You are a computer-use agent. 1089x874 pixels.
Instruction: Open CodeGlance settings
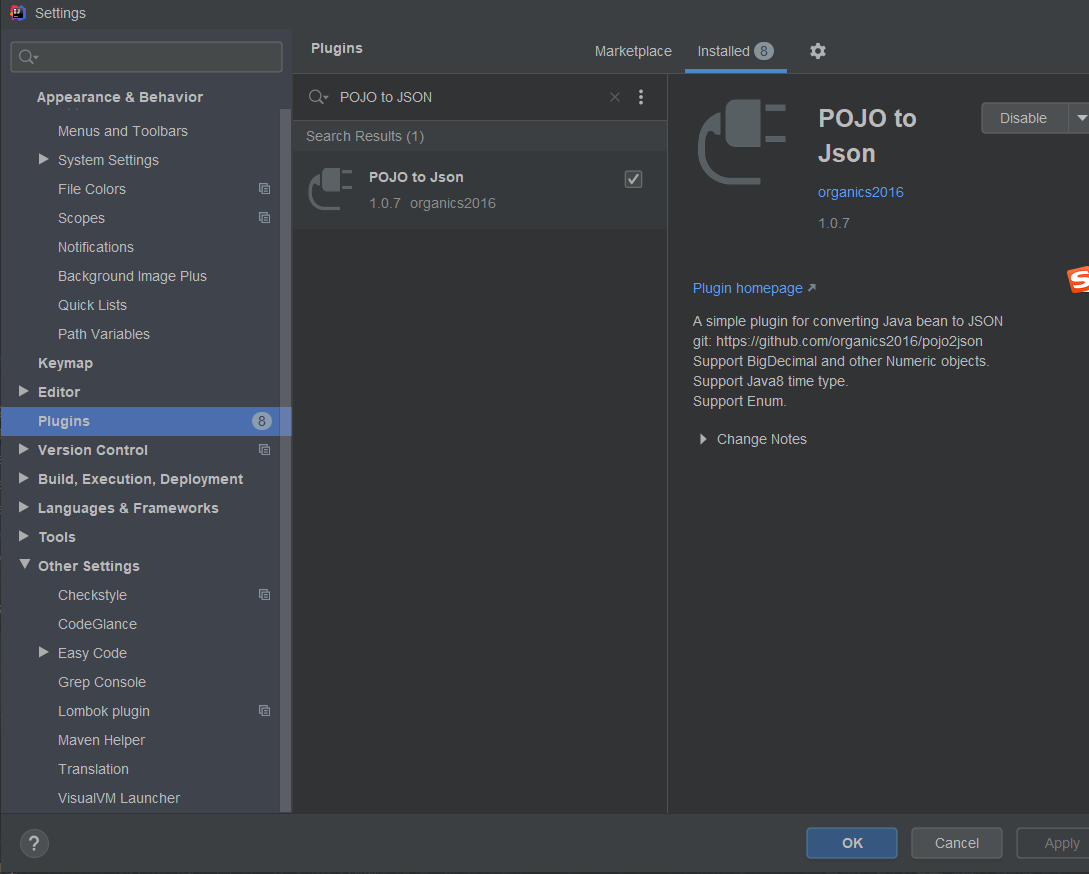tap(97, 624)
